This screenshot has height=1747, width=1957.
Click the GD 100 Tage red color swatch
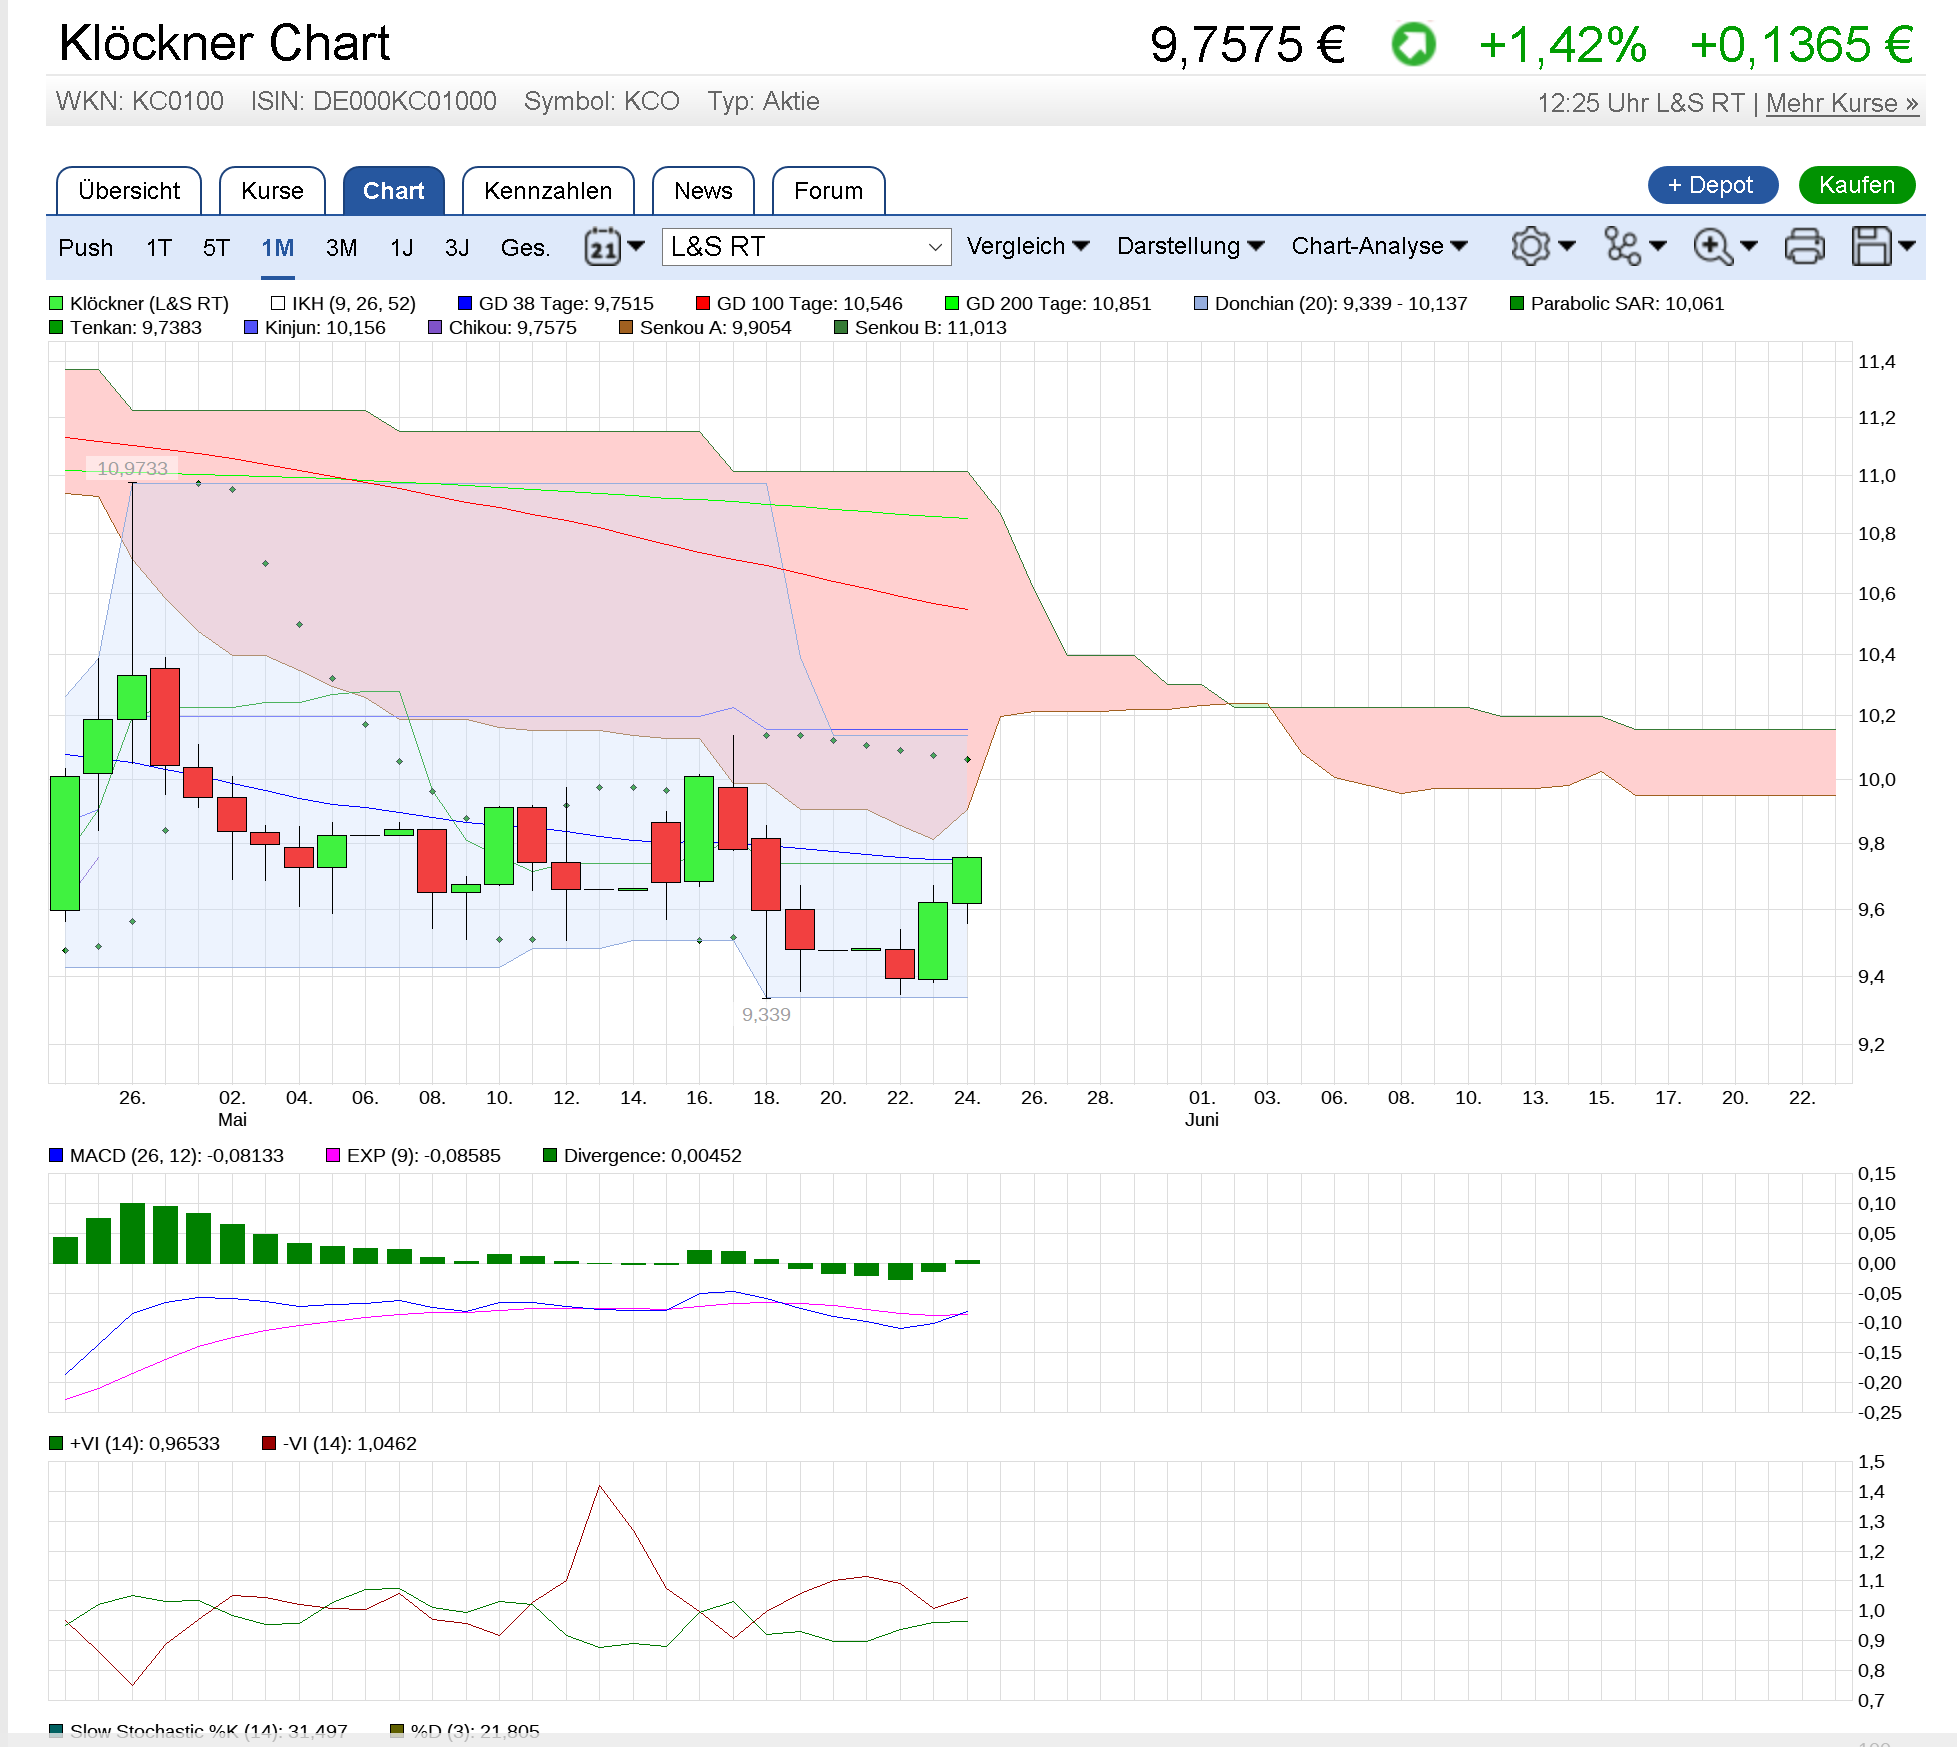(x=703, y=303)
